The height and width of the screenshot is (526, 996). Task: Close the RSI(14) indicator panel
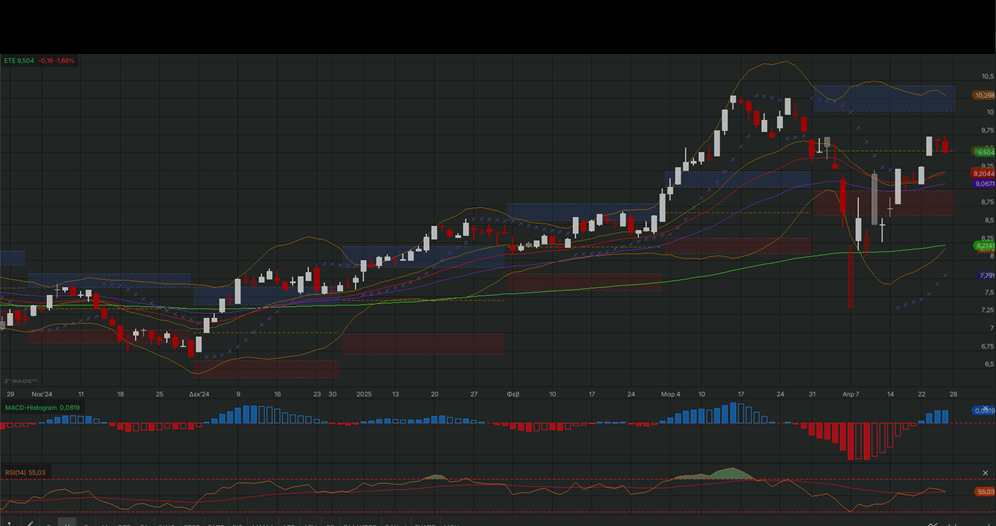(985, 473)
